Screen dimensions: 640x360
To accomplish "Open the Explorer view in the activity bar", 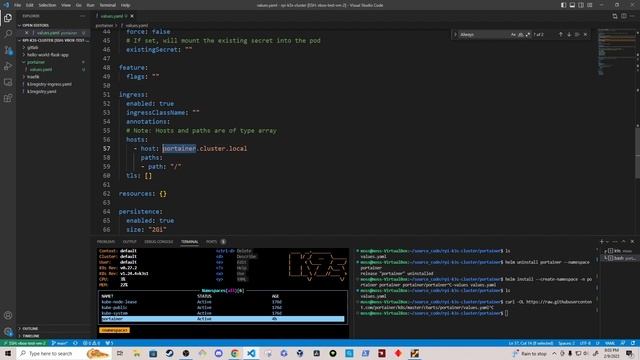I will tap(8, 18).
